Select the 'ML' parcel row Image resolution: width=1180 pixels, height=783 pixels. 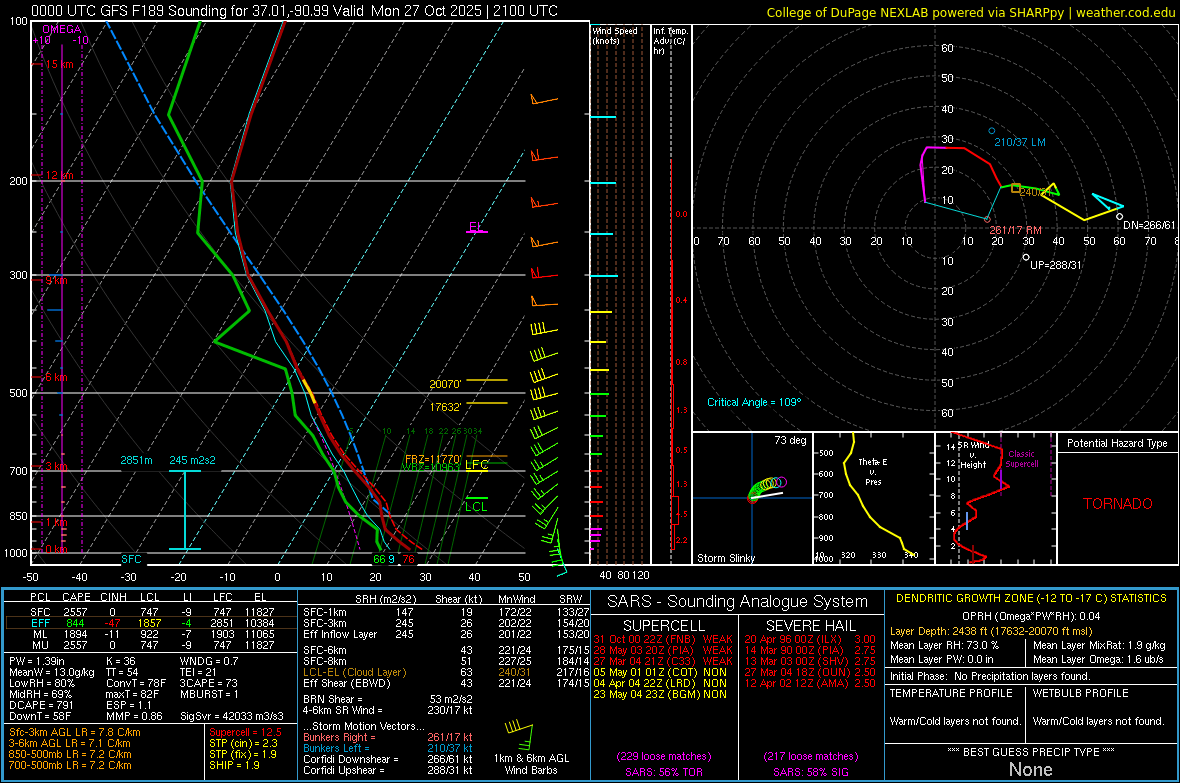point(151,634)
